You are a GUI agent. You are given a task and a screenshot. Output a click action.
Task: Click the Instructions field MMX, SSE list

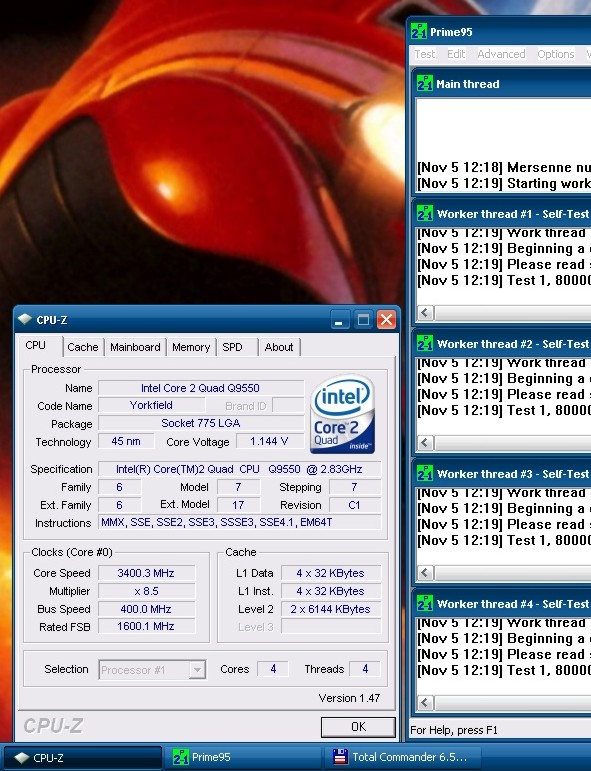239,522
